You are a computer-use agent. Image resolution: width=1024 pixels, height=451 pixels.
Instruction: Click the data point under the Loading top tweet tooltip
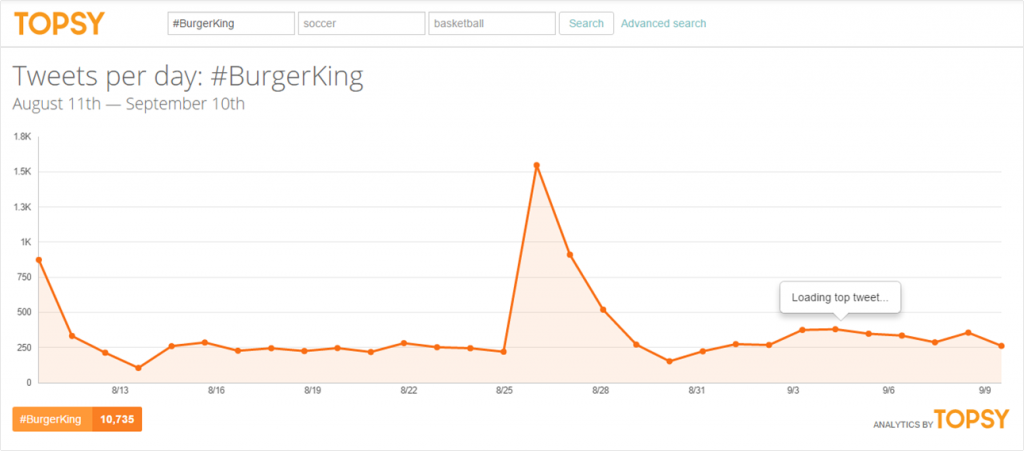coord(835,329)
